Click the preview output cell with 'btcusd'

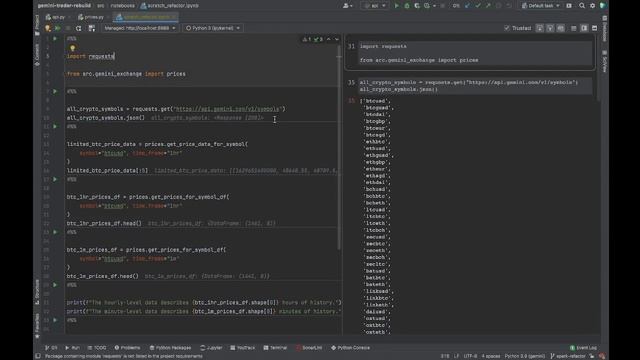click(375, 101)
